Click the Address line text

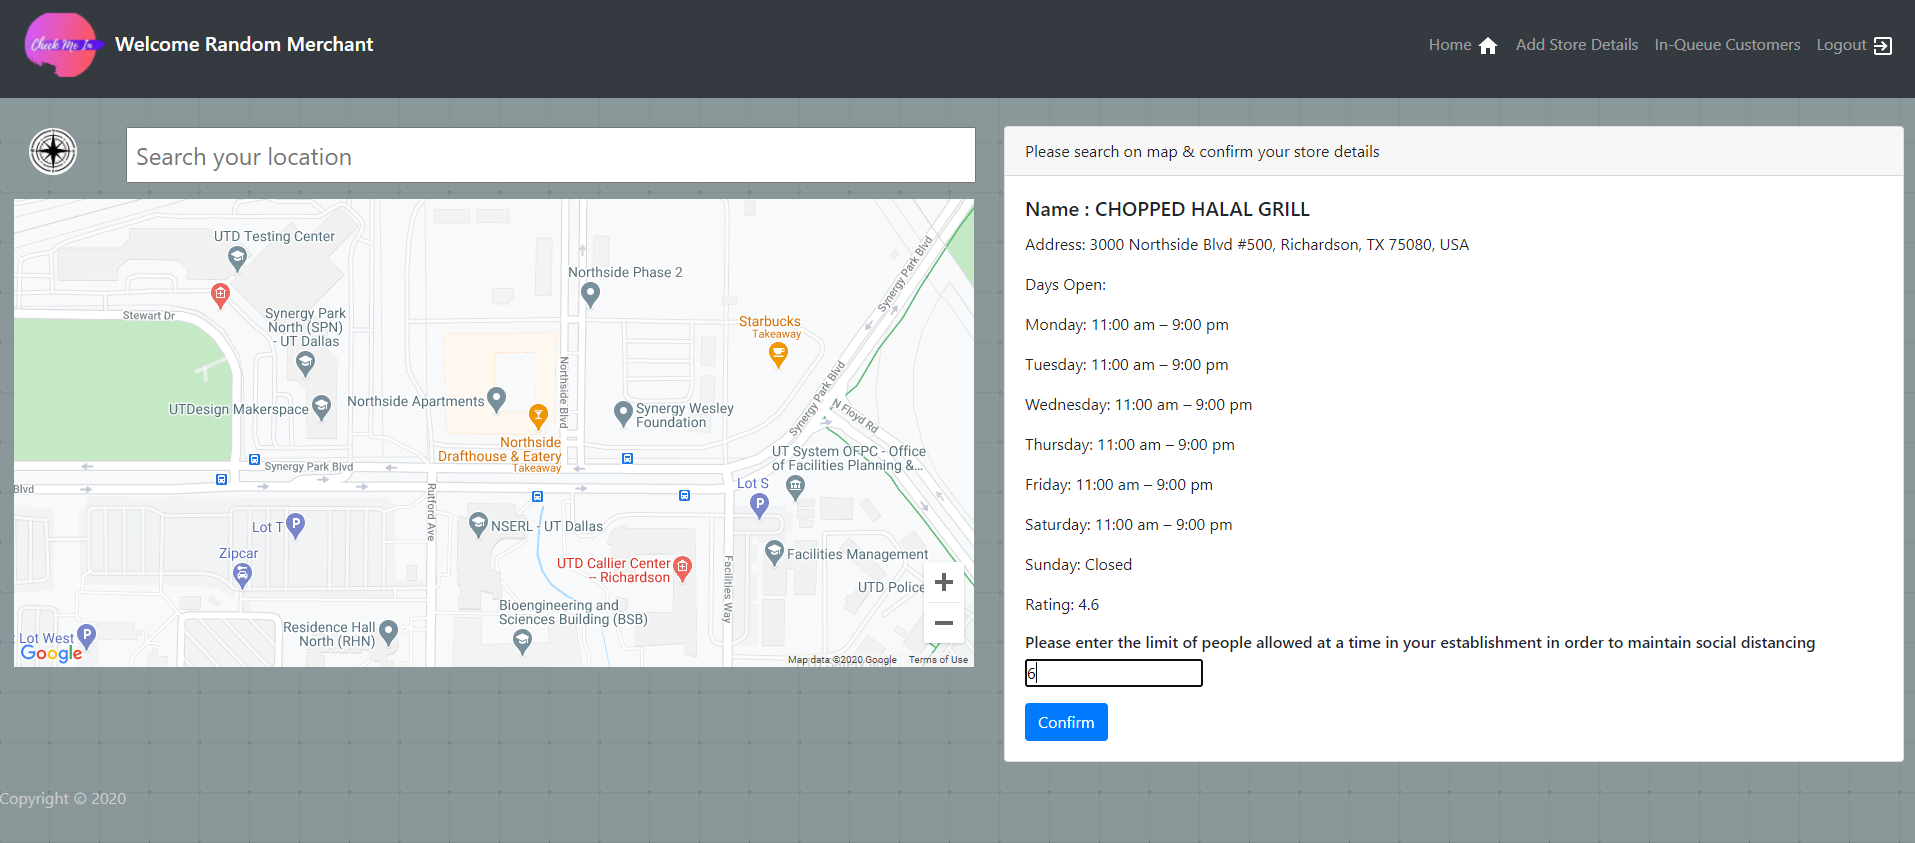[1247, 245]
